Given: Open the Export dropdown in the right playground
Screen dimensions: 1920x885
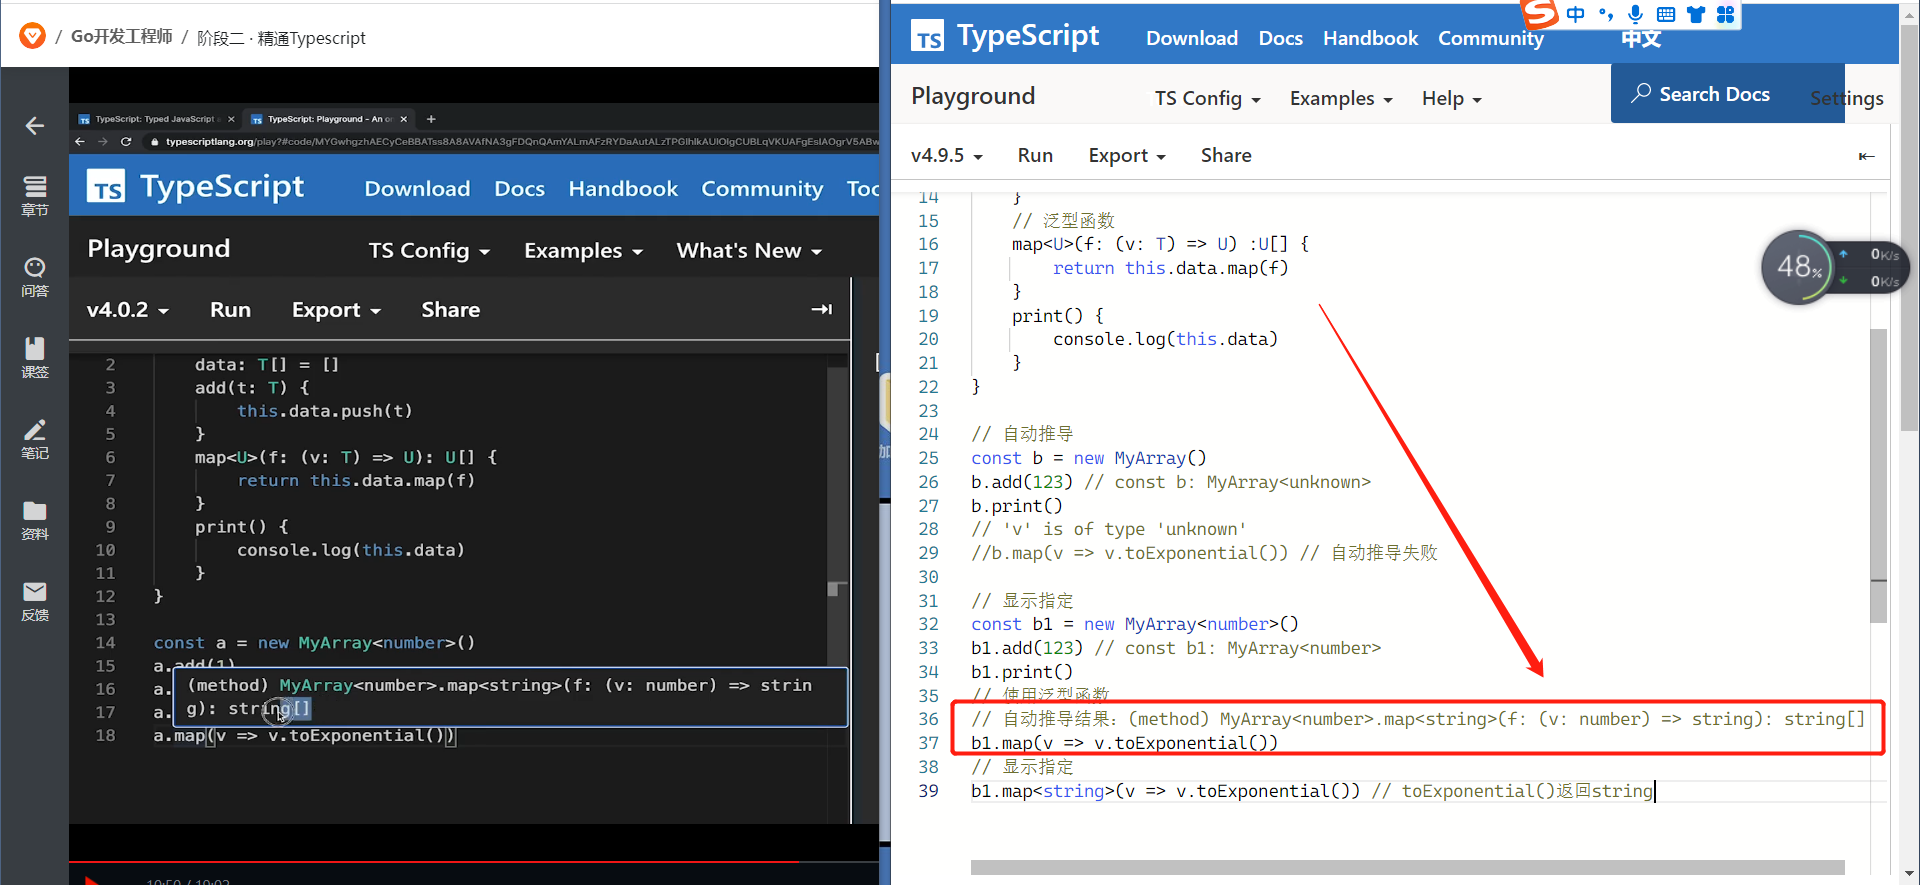Looking at the screenshot, I should point(1127,156).
